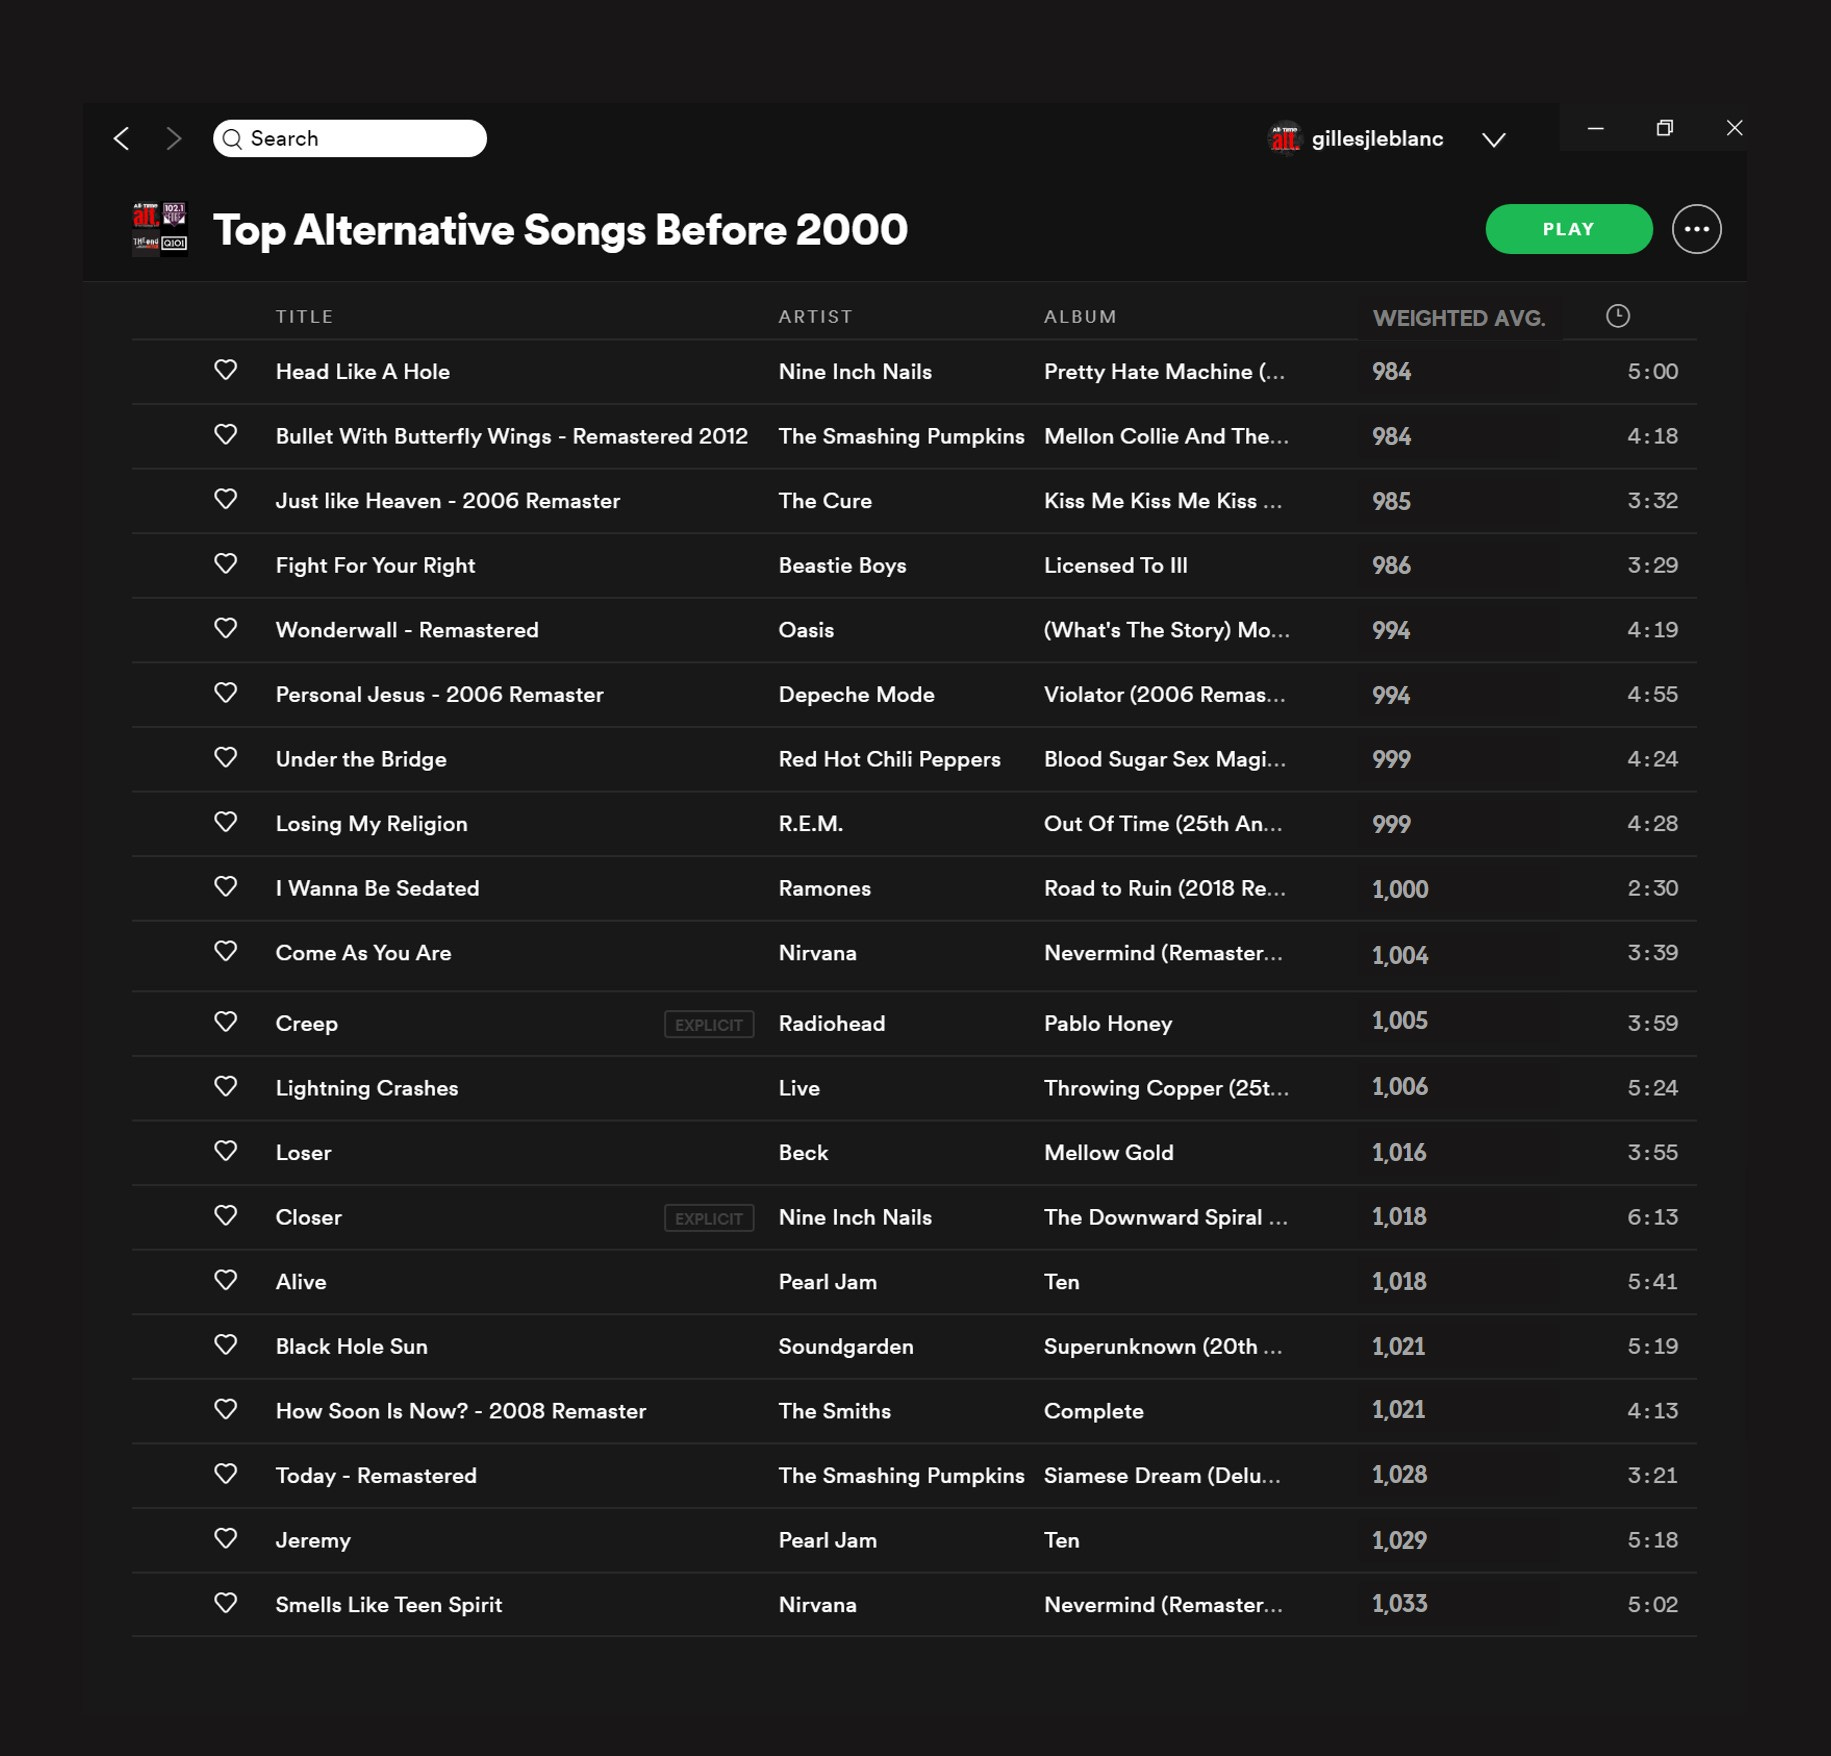
Task: Click heart icon for Black Hole Sun
Action: point(225,1345)
